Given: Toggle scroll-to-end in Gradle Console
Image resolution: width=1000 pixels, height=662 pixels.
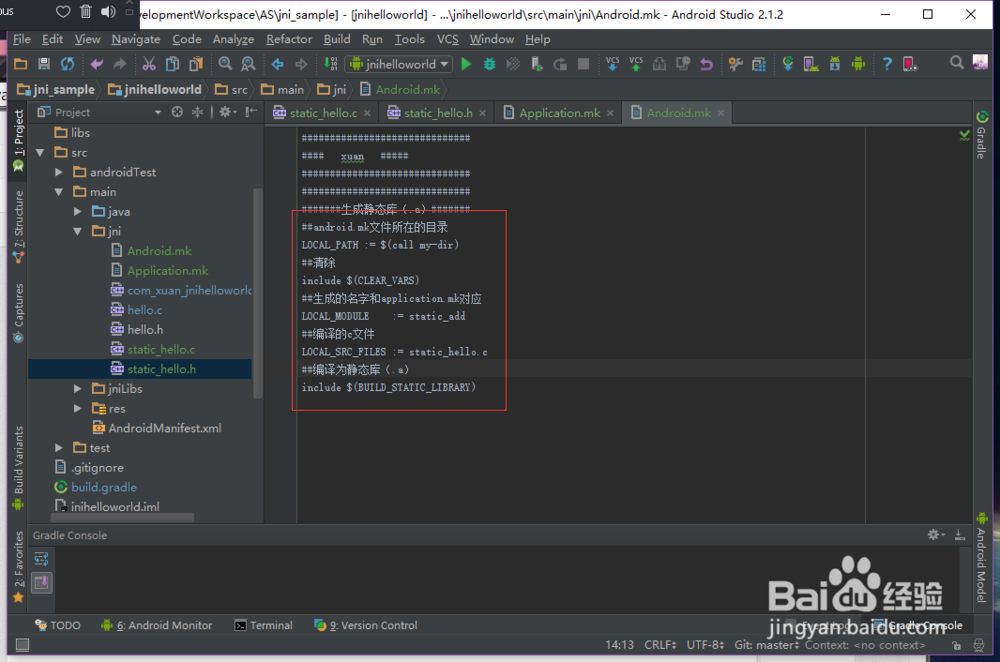Looking at the screenshot, I should [x=41, y=582].
